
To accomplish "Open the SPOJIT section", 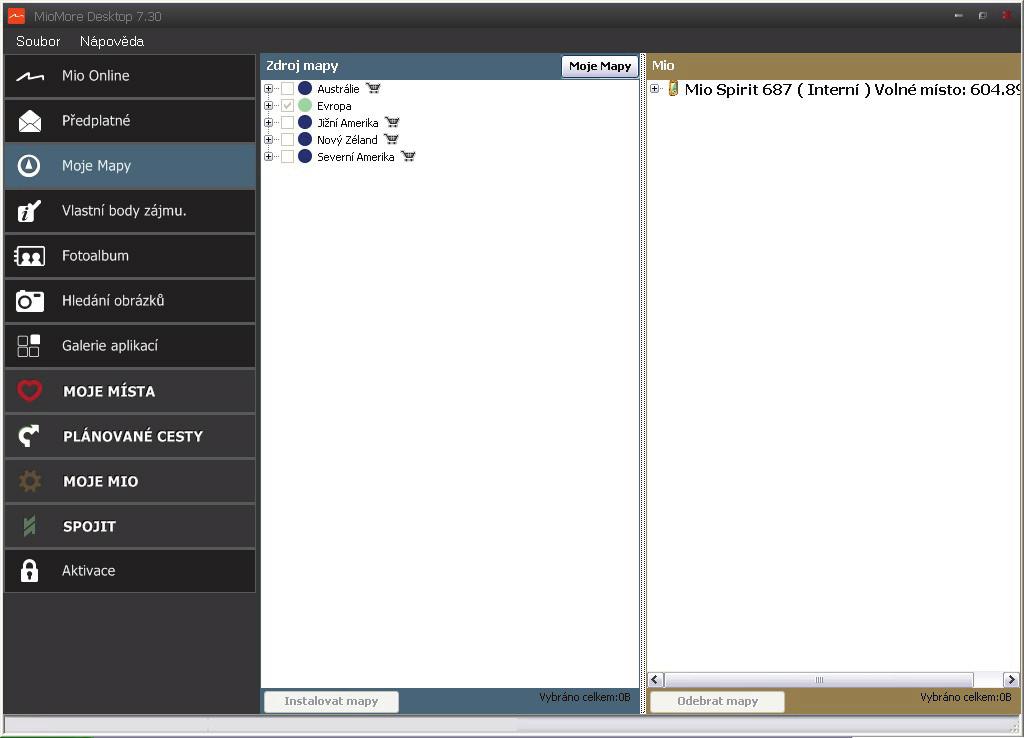I will tap(130, 526).
